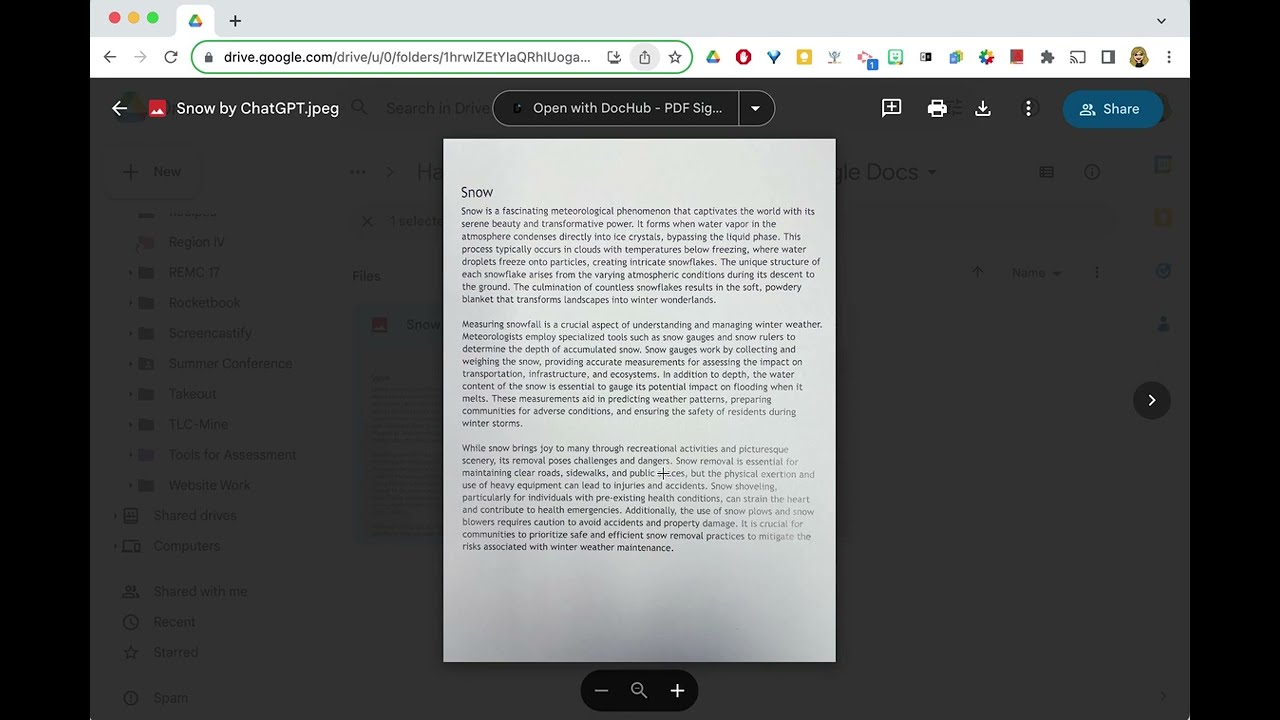Click the Google Drive extension icon
The height and width of the screenshot is (720, 1280).
[x=713, y=57]
